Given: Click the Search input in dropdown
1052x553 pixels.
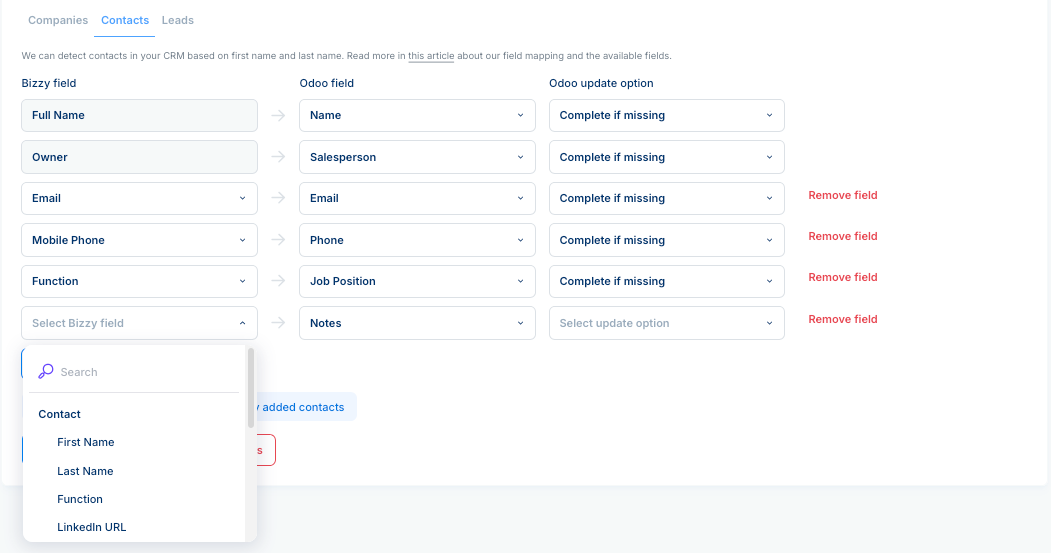Looking at the screenshot, I should pos(148,372).
